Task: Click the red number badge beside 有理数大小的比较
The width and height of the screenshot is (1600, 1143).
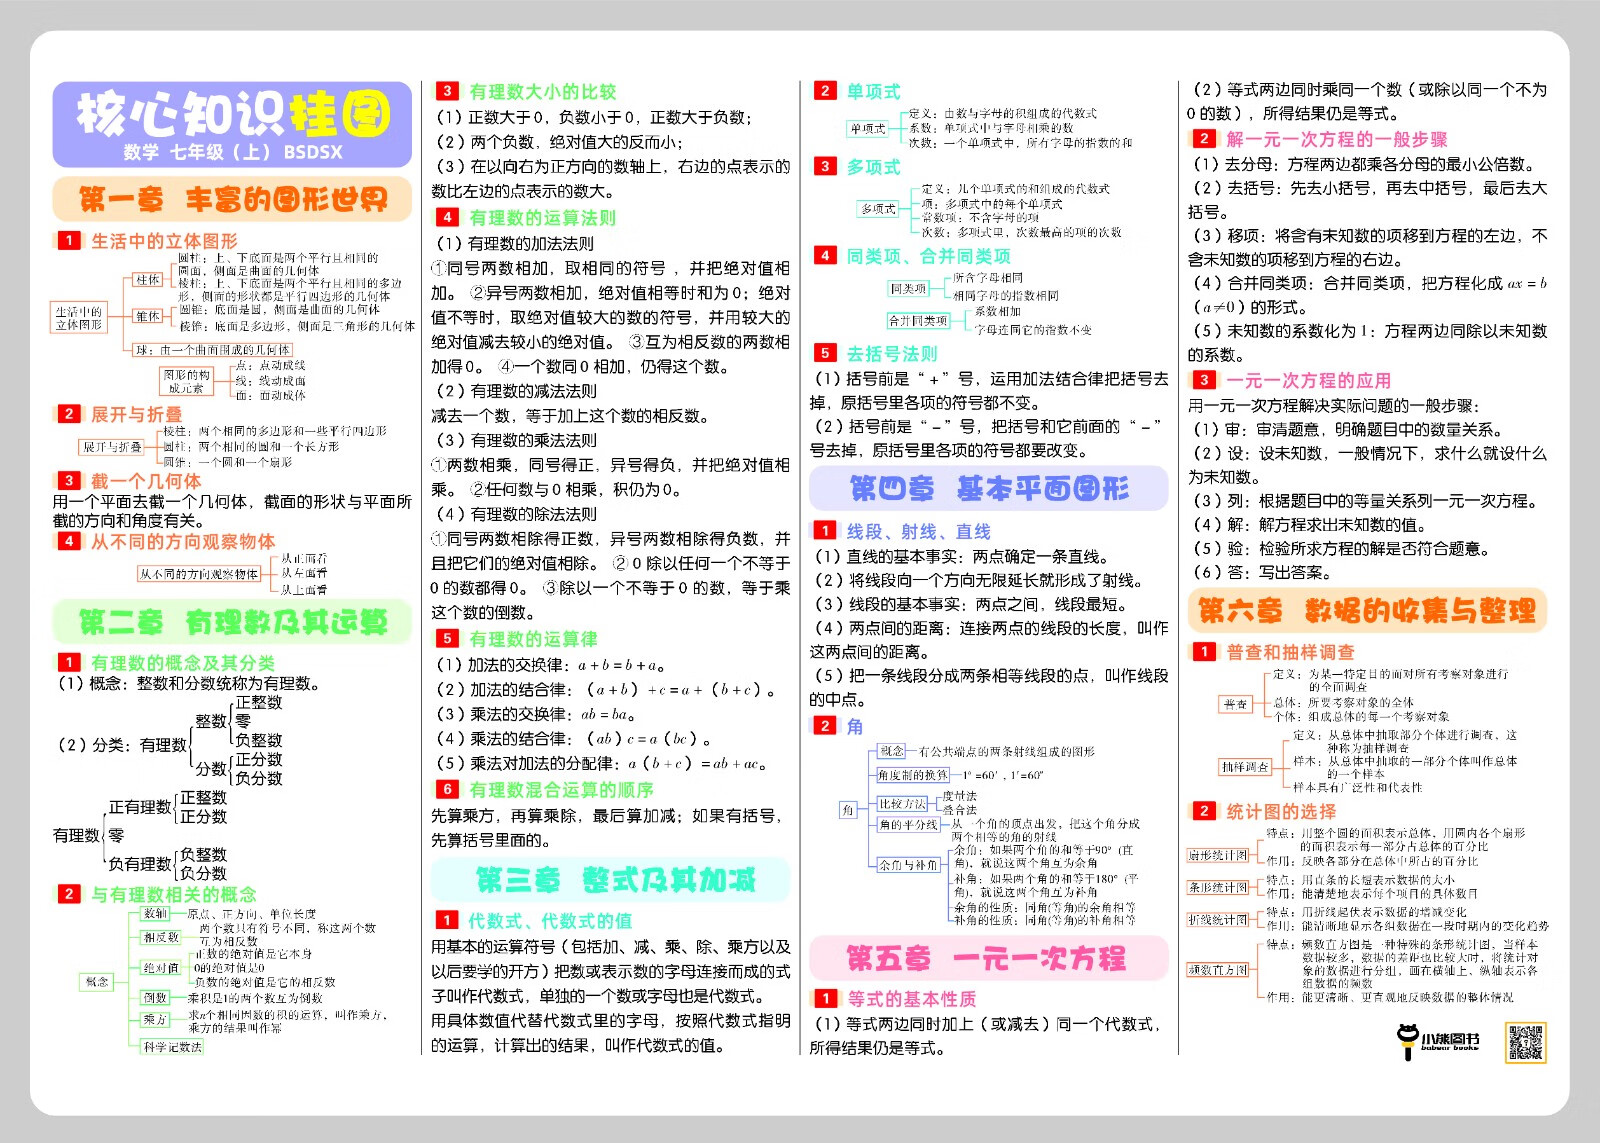Action: pyautogui.click(x=447, y=91)
